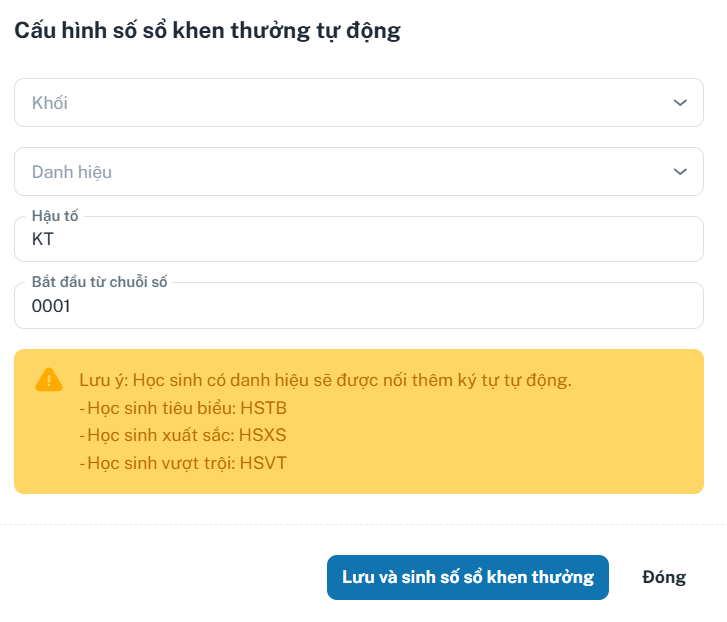This screenshot has width=727, height=622.
Task: Click the dialog title Cấu hình số sổ khen thưởng
Action: (207, 31)
